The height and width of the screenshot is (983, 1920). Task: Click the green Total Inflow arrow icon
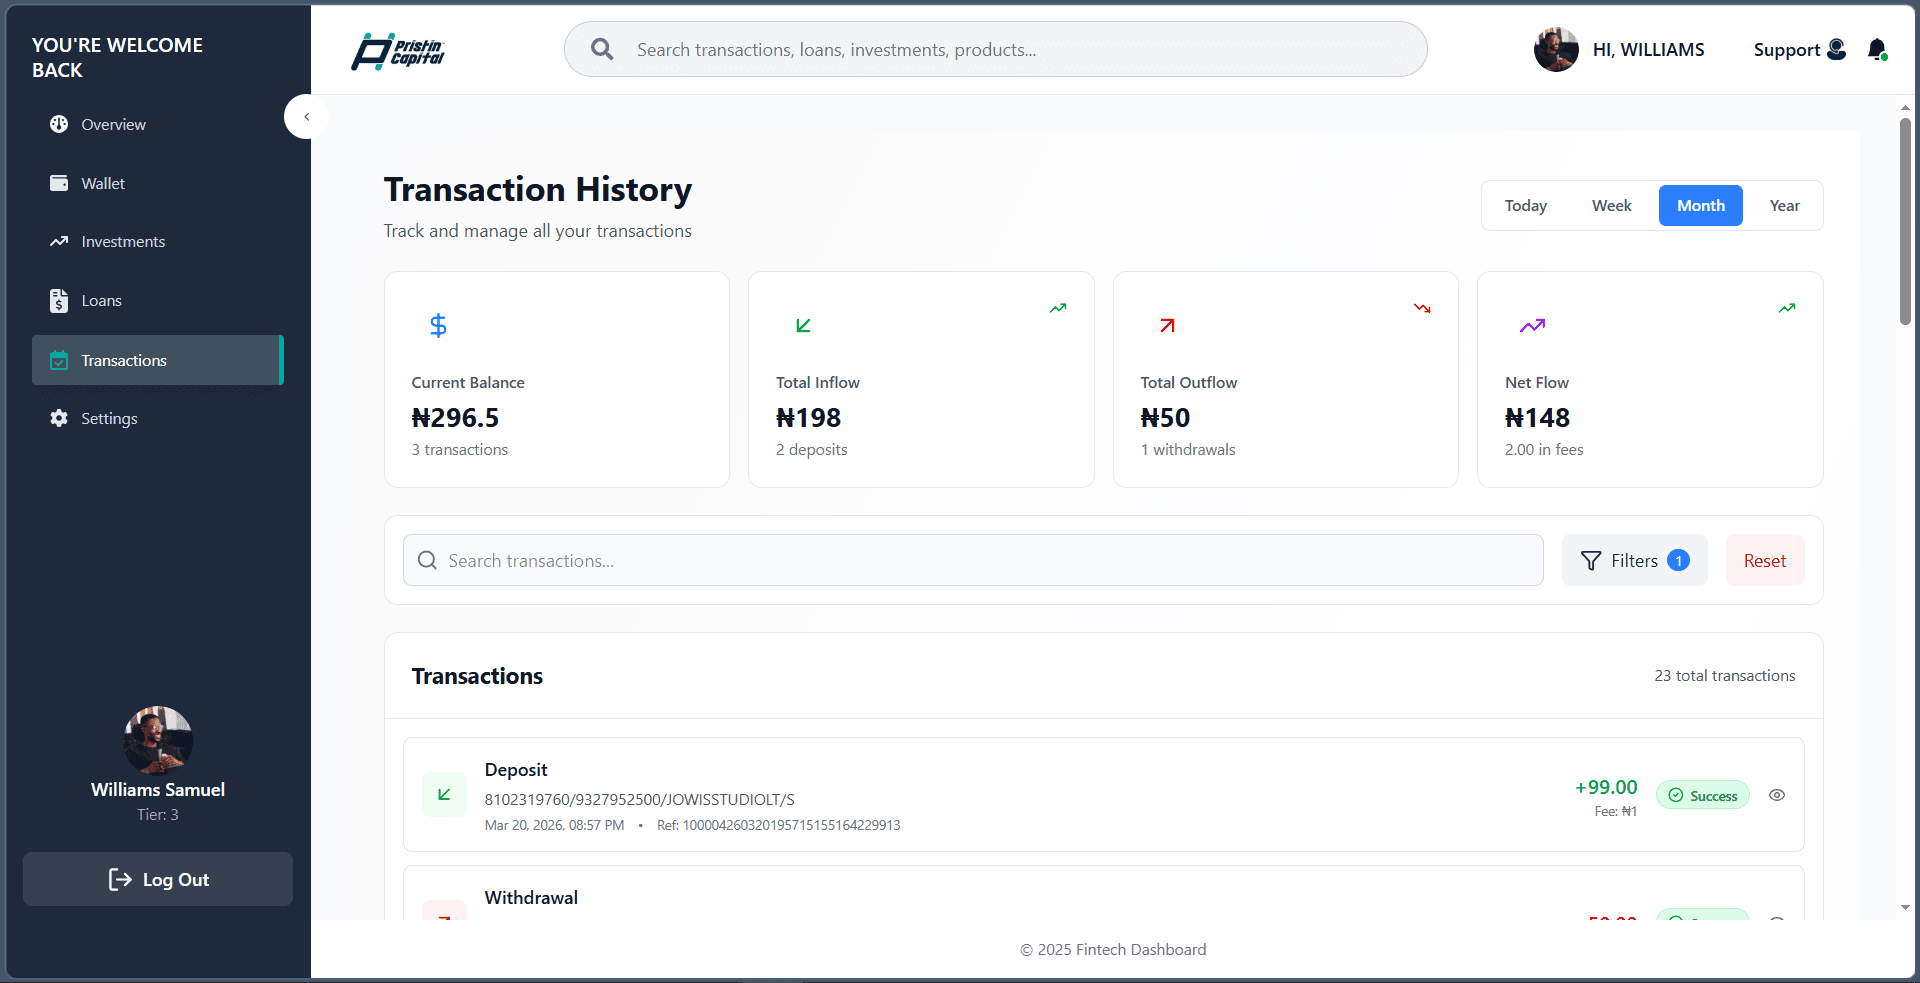[803, 325]
